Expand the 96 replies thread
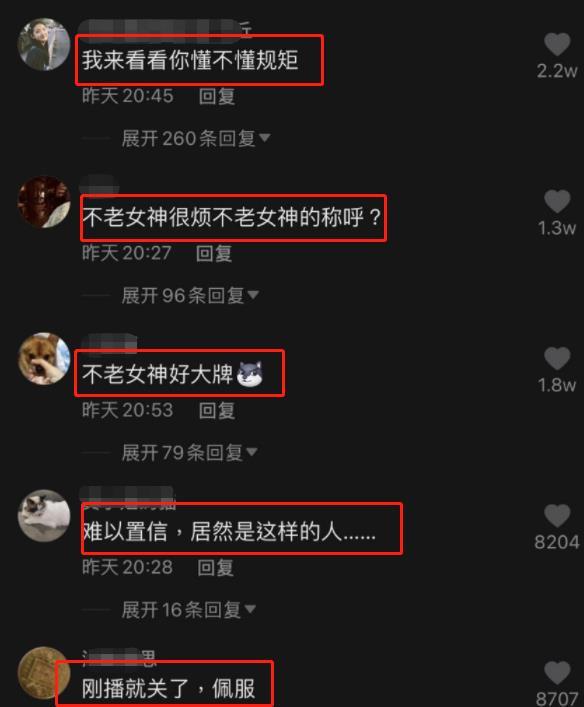 click(190, 295)
